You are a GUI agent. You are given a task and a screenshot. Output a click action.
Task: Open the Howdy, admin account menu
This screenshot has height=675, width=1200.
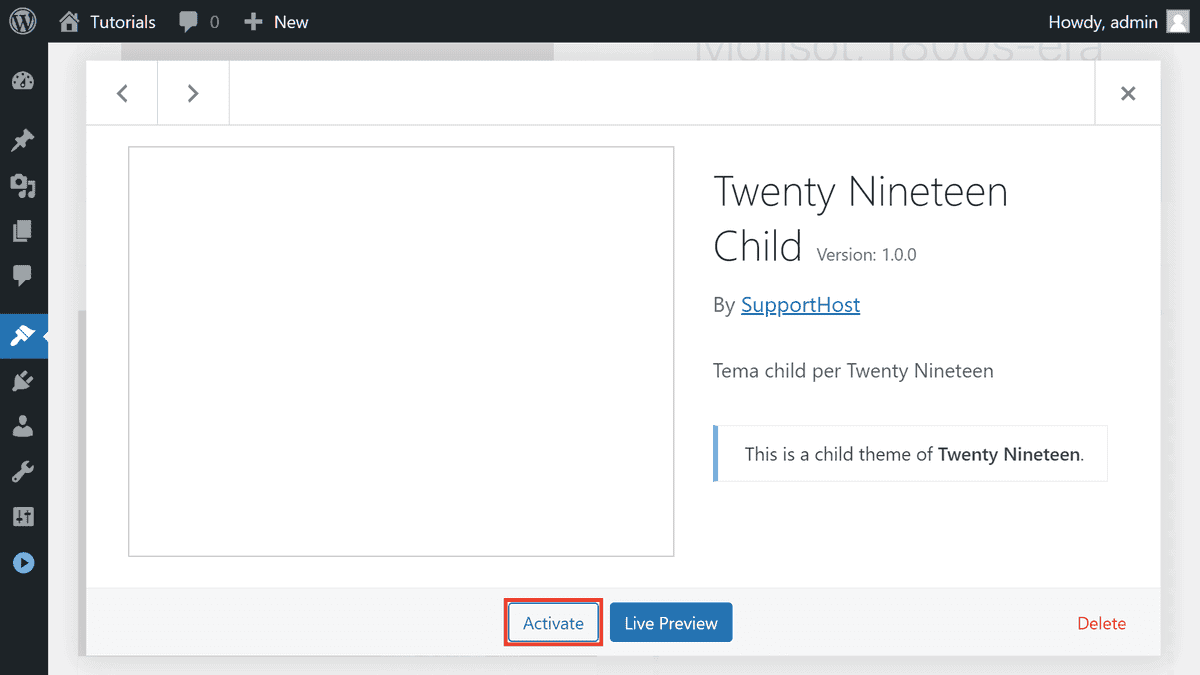coord(1118,21)
